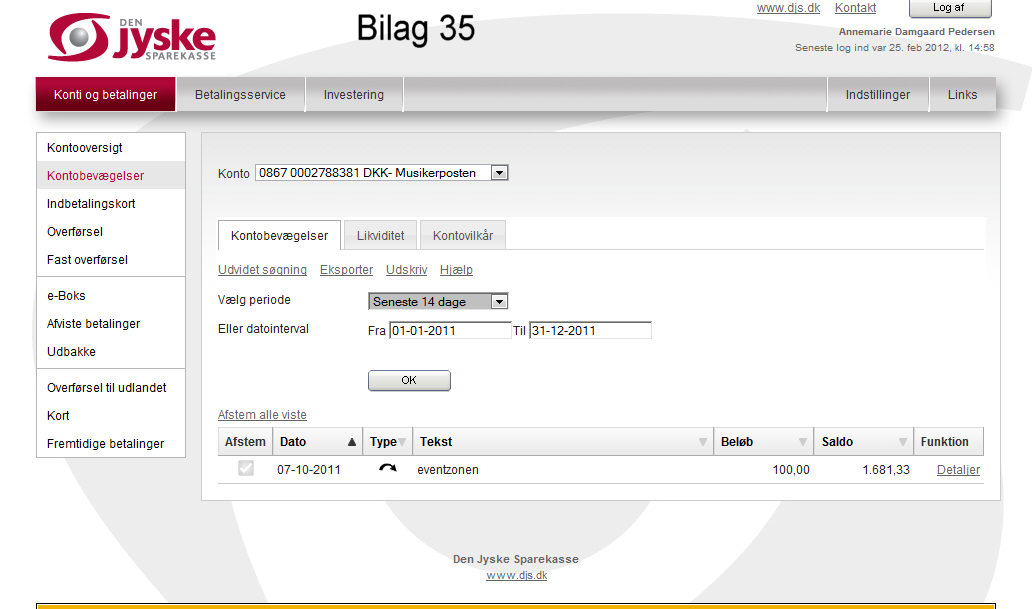Open the Konti og betalinger menu
This screenshot has height=609, width=1032.
click(105, 94)
